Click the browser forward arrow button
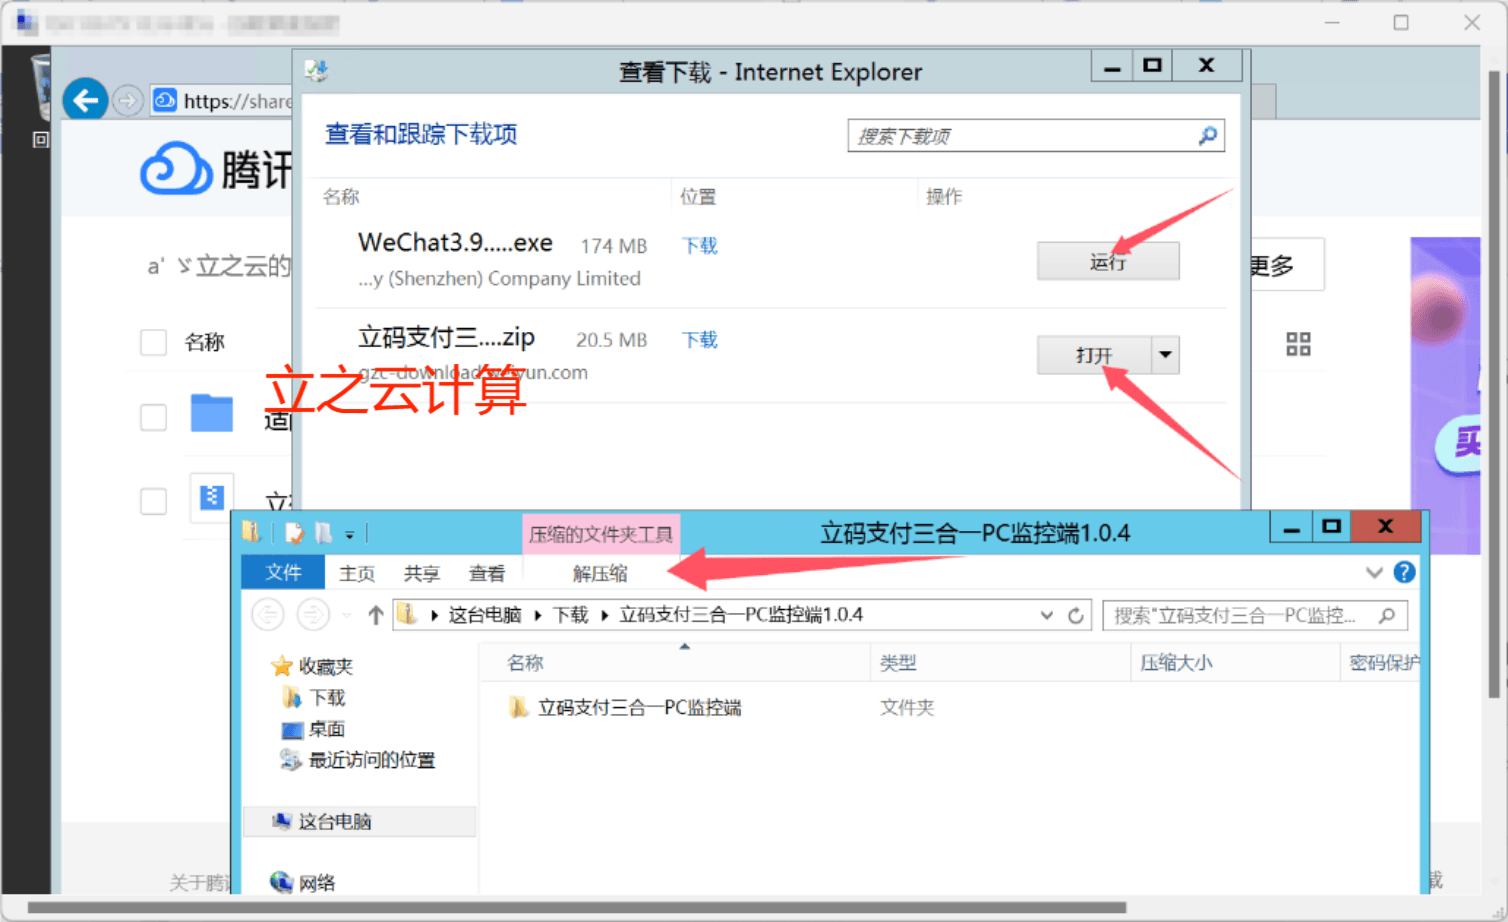Screen dimensions: 1508x922 pos(127,101)
